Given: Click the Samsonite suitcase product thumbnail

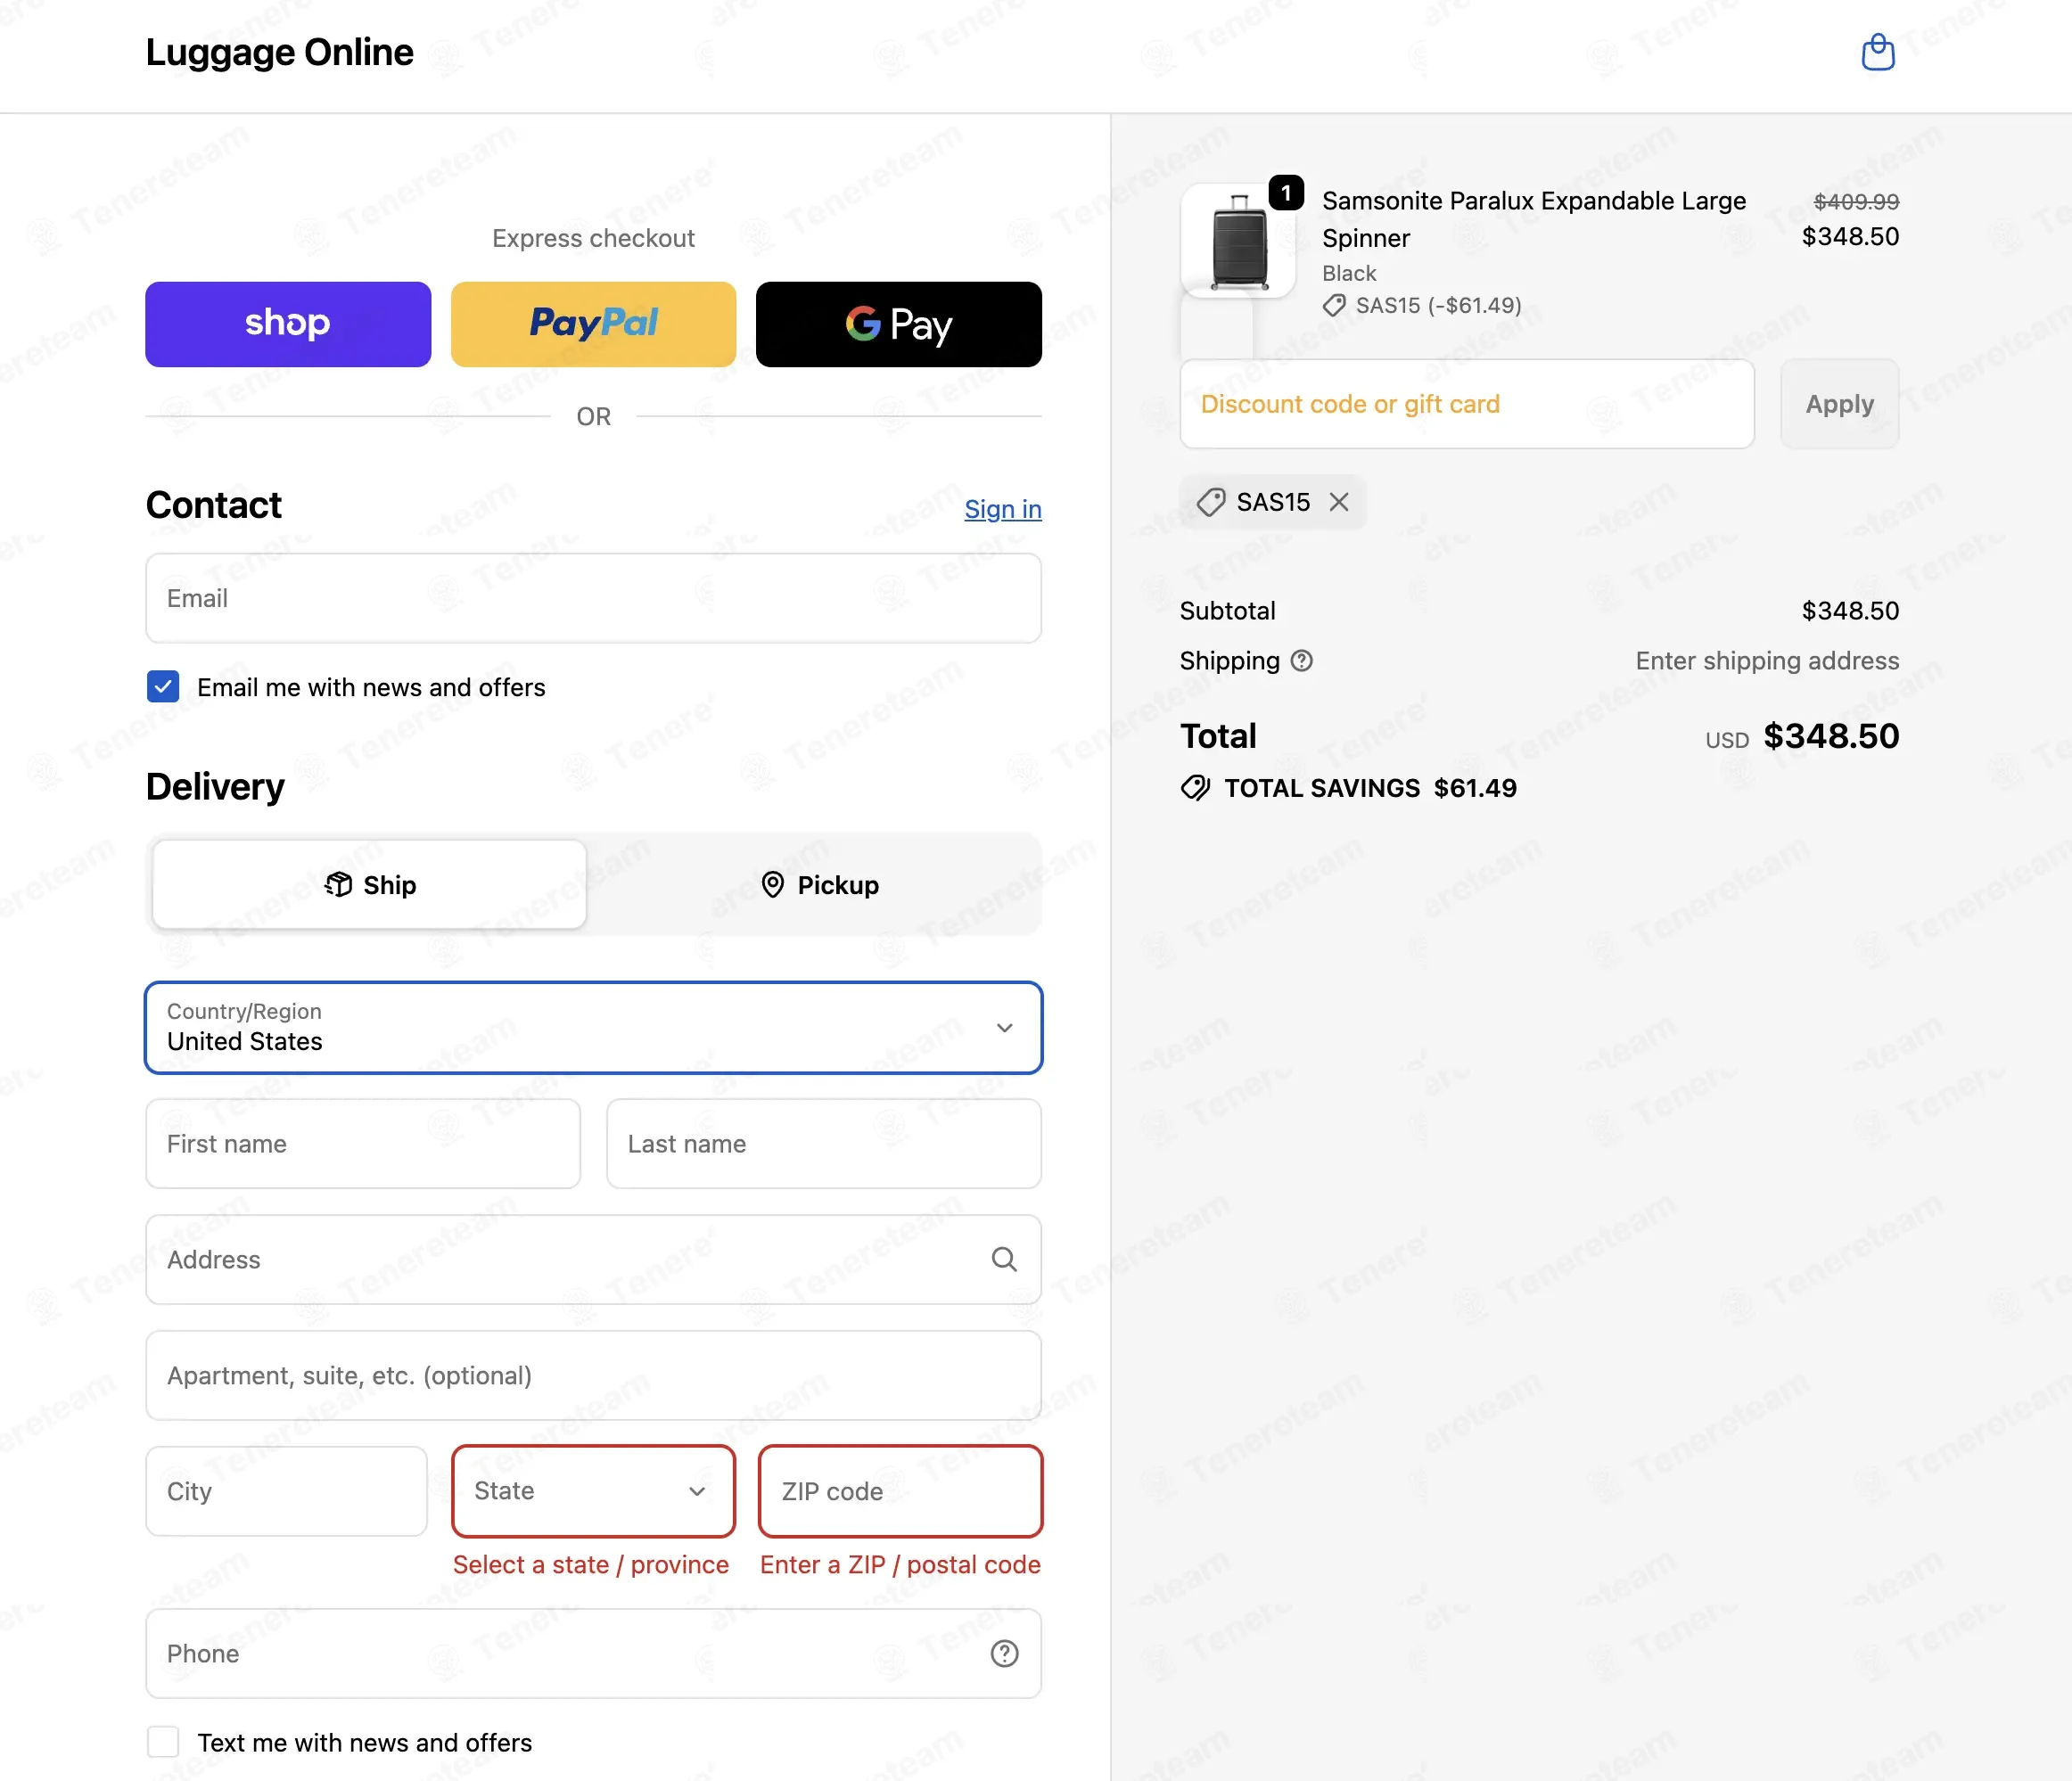Looking at the screenshot, I should point(1238,241).
